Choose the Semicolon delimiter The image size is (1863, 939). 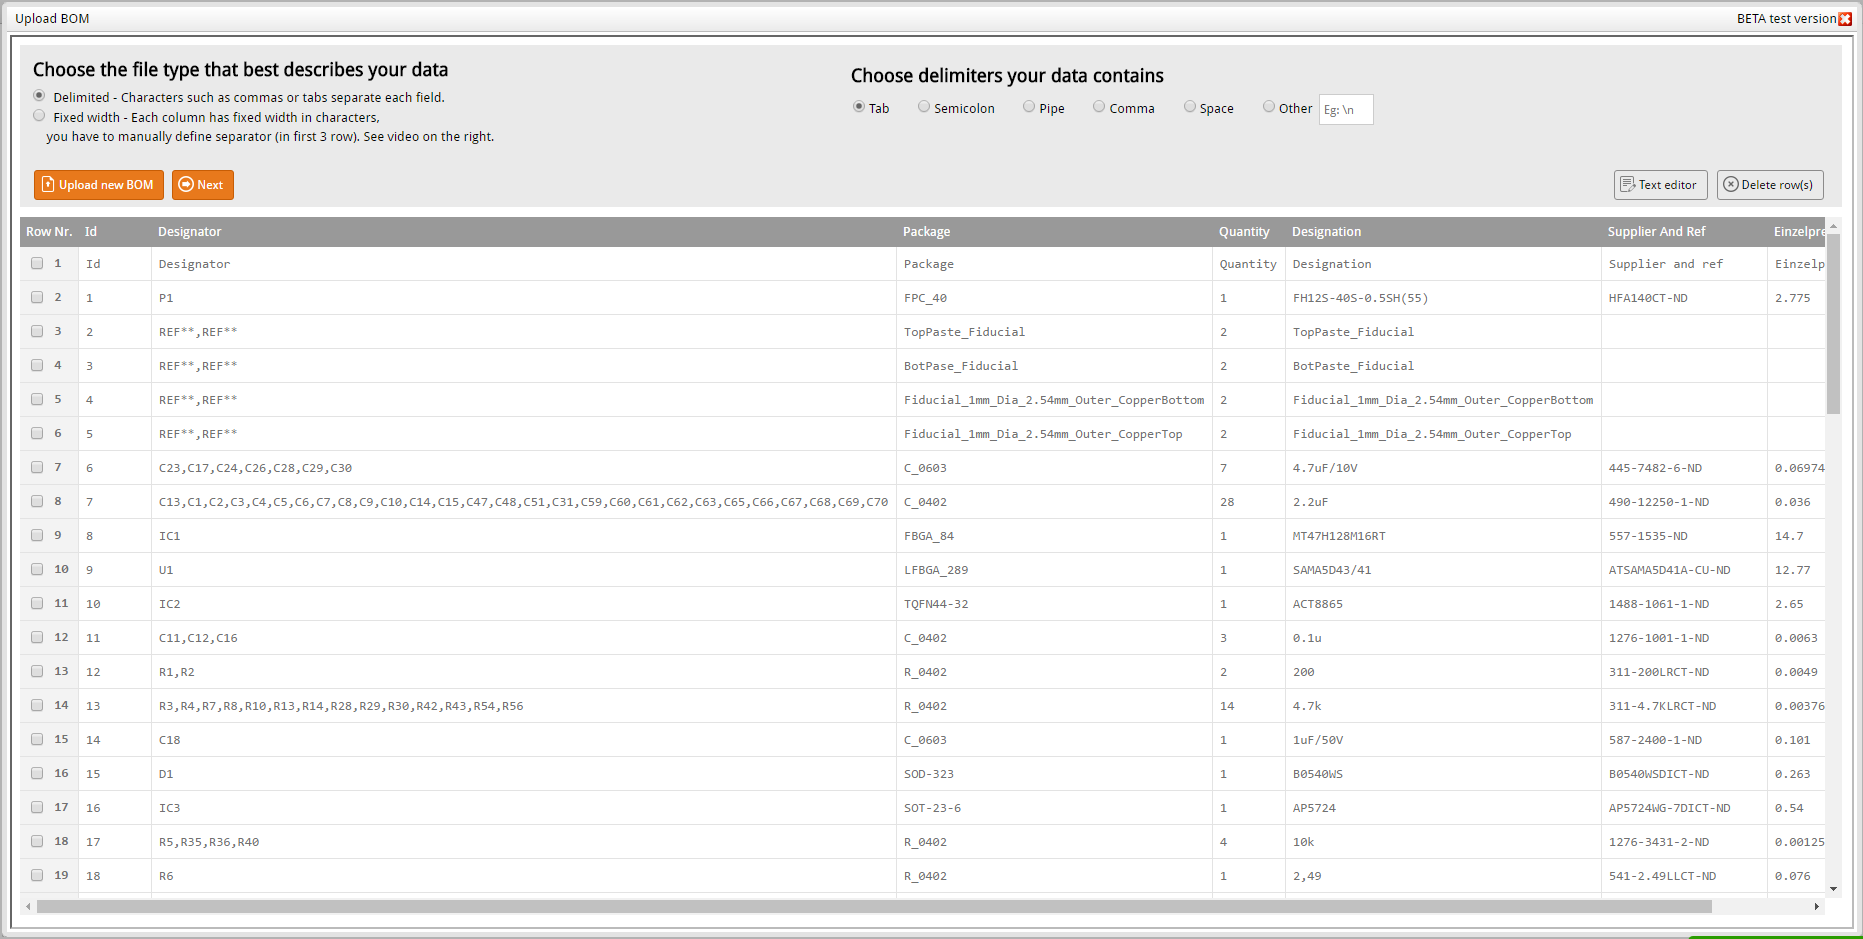tap(924, 107)
